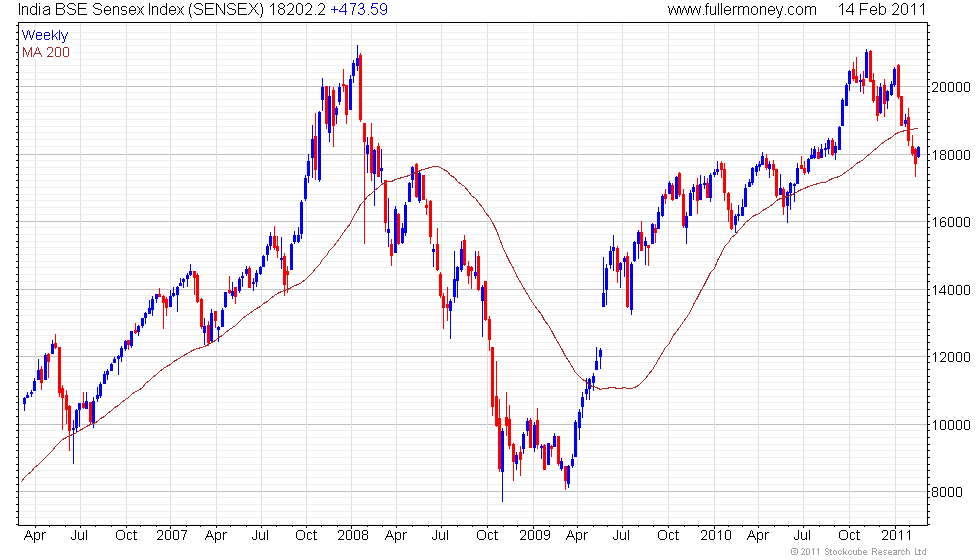Click the "Oct" label just before 2007
The height and width of the screenshot is (560, 980).
126,536
